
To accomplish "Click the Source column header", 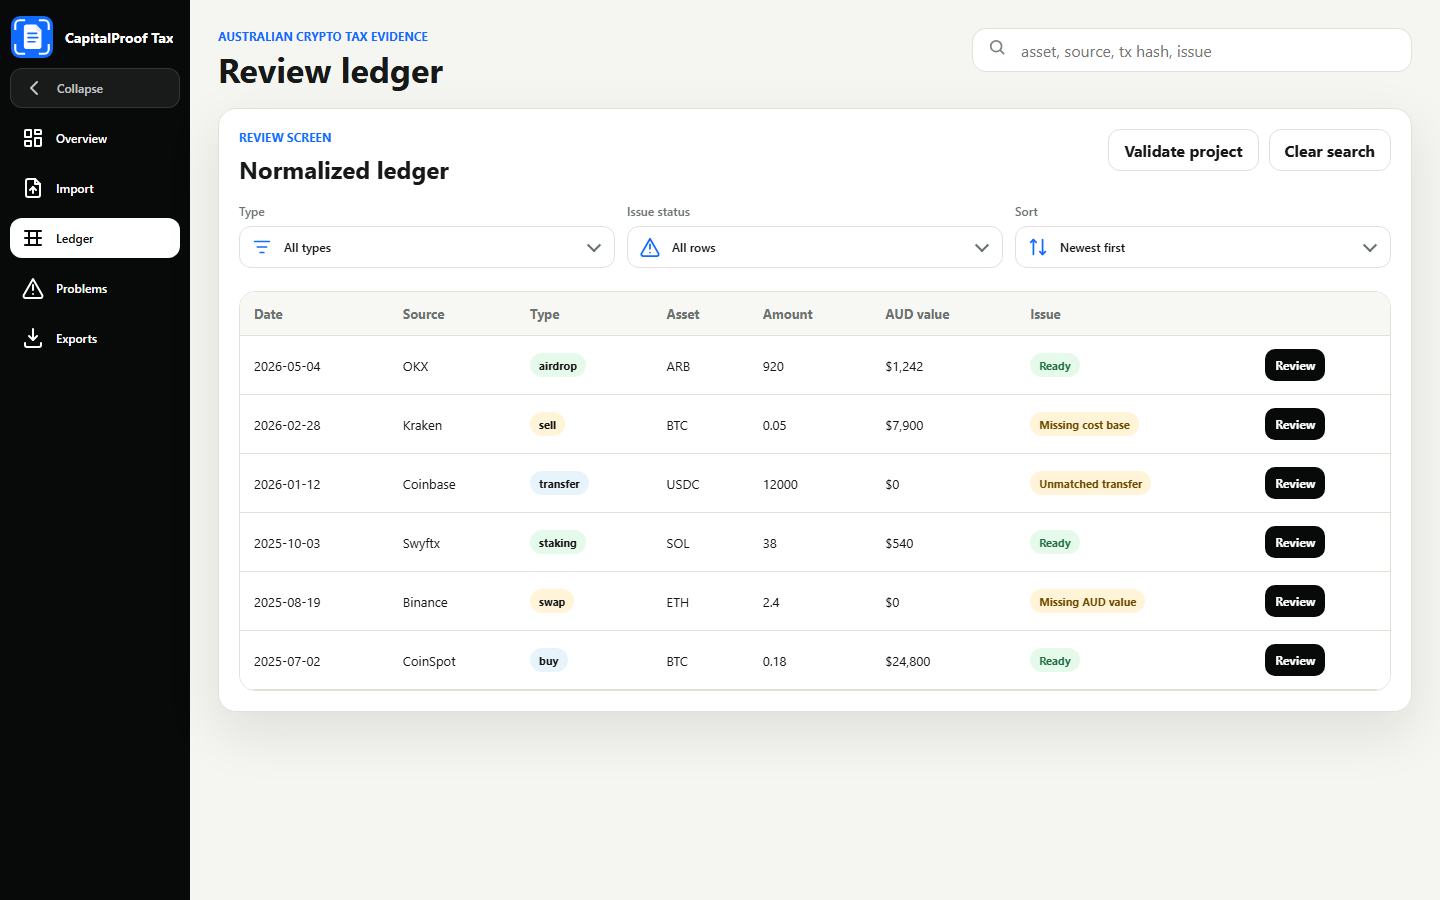I will [x=423, y=314].
